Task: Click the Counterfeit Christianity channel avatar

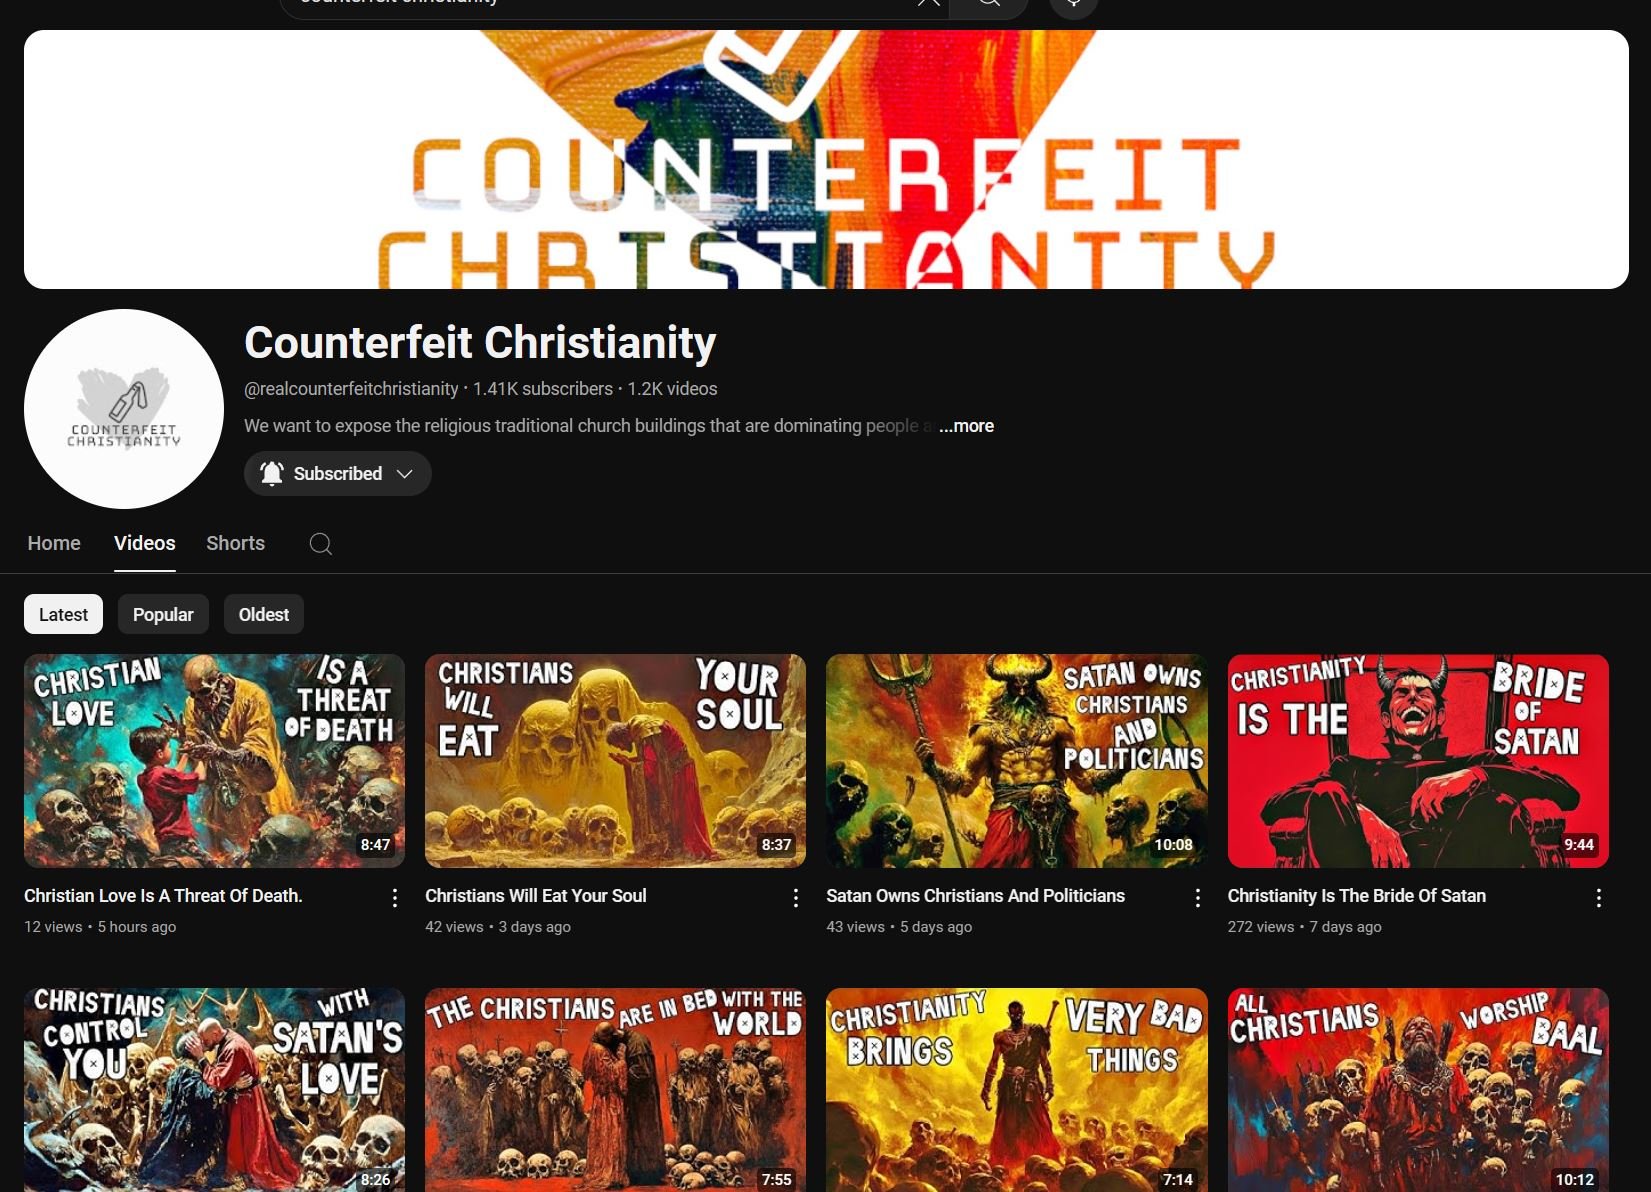Action: (124, 409)
